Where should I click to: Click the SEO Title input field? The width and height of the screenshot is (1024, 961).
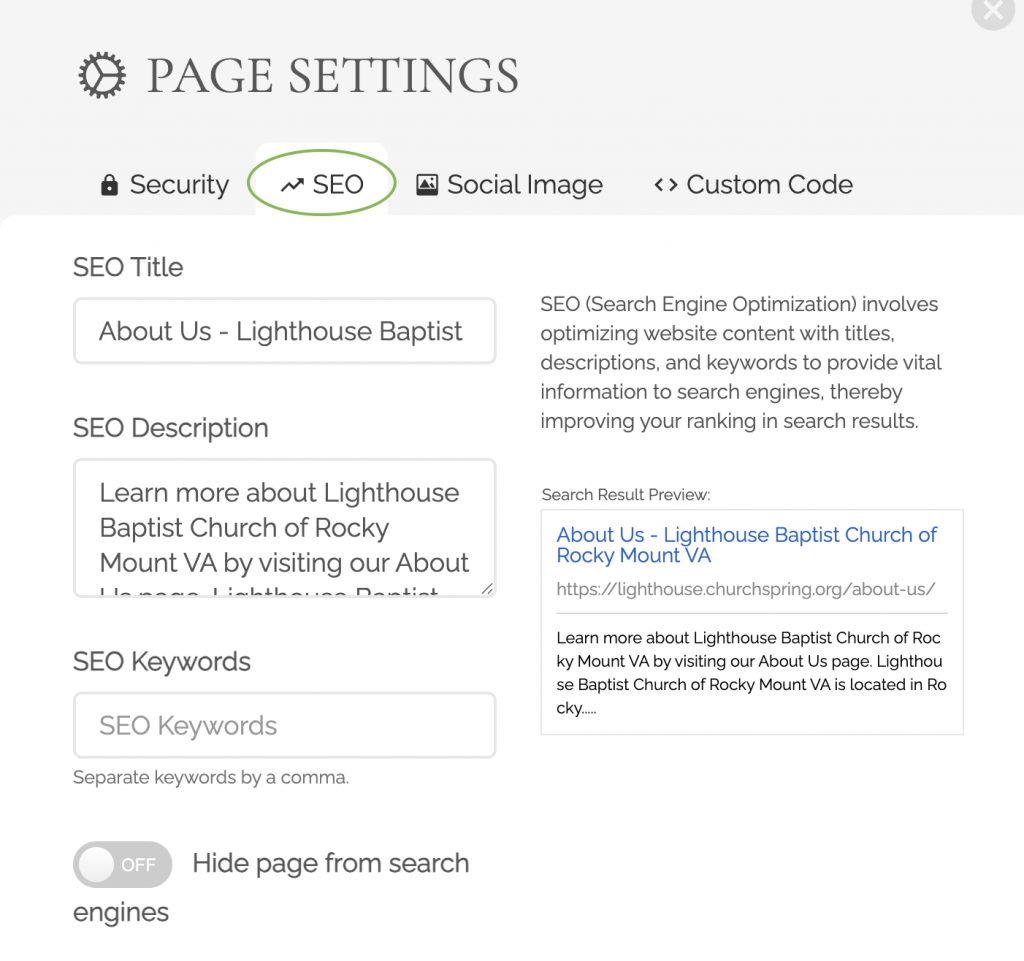tap(284, 330)
